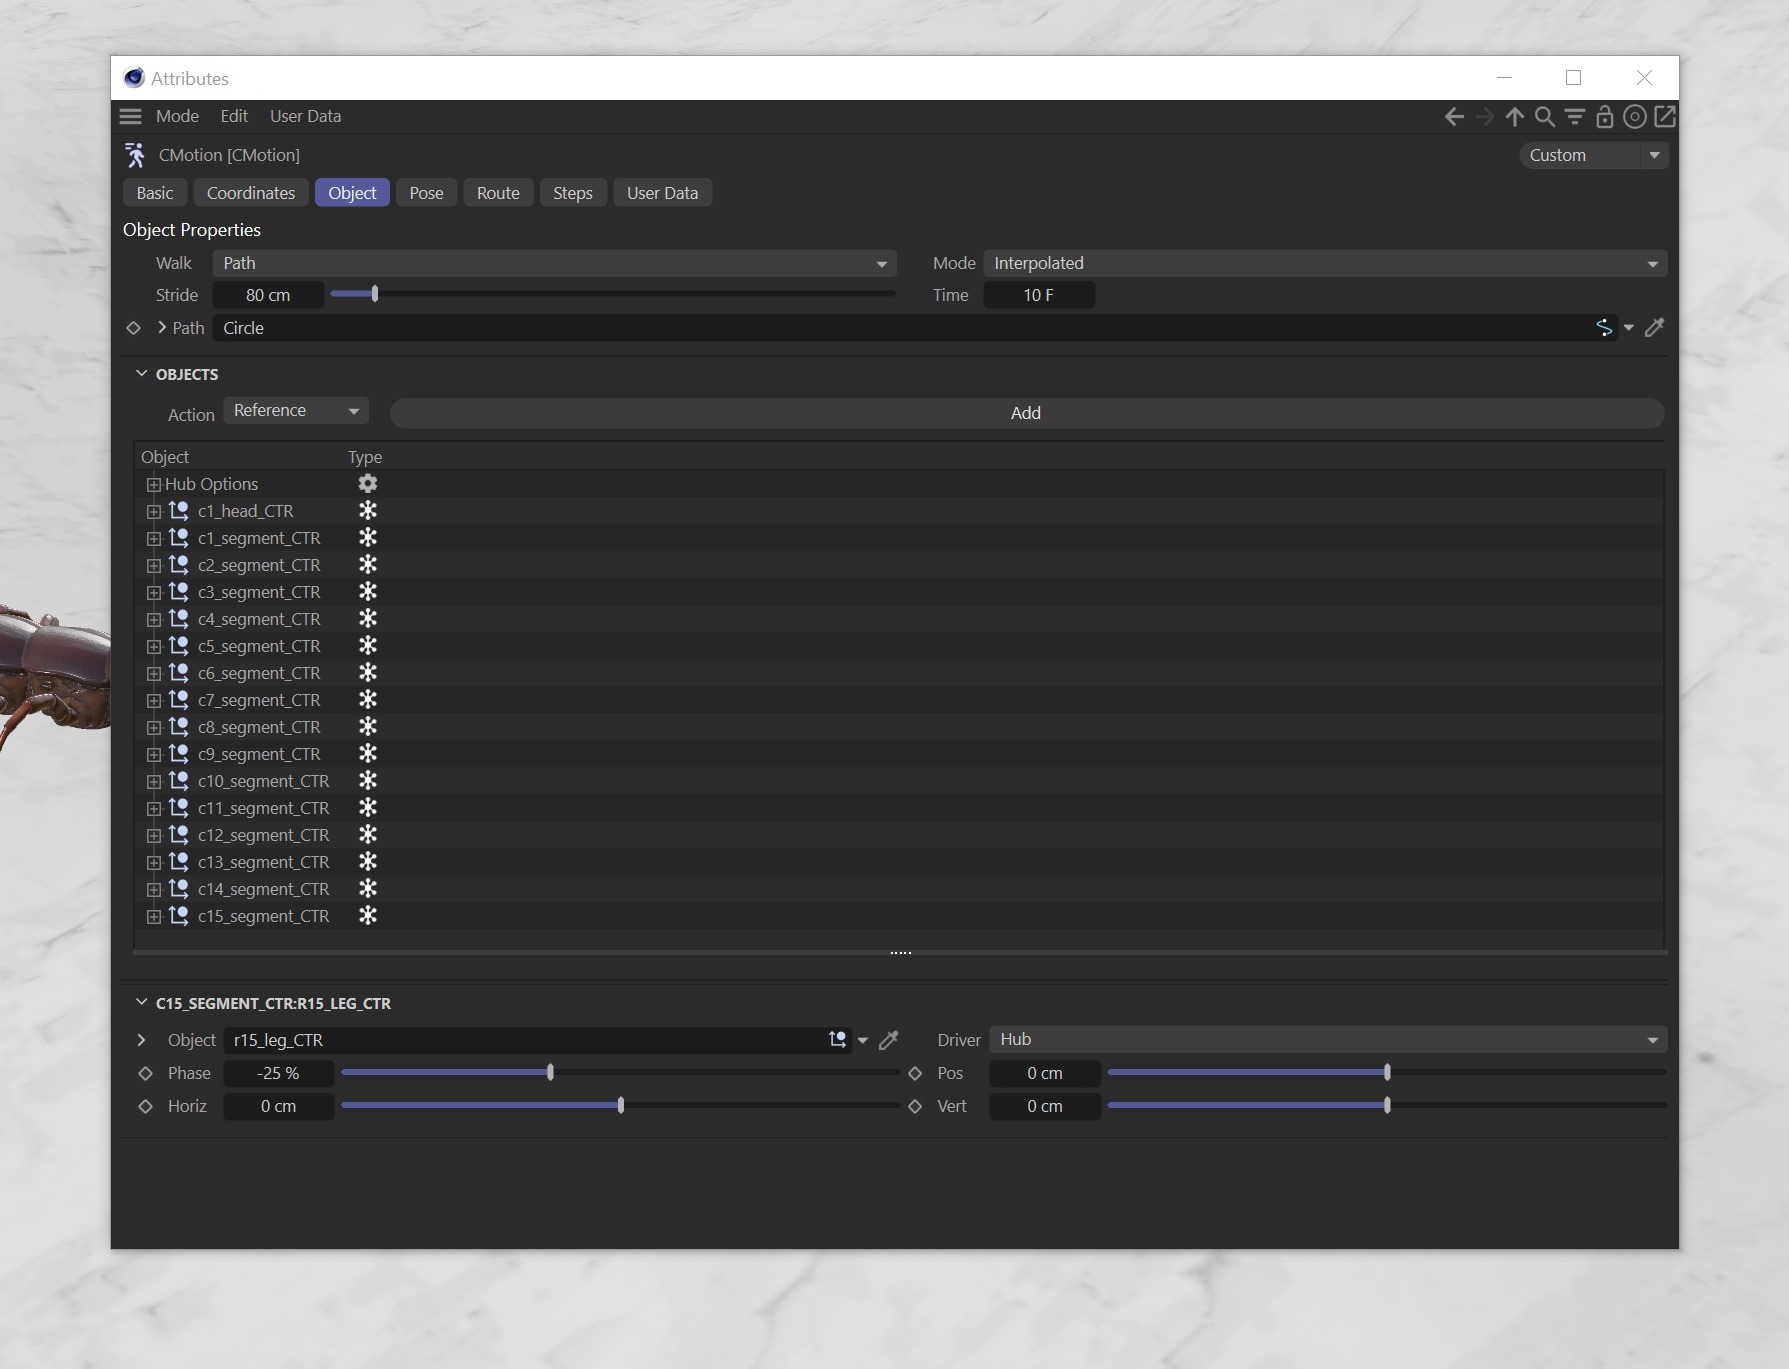
Task: Toggle the lock element icon
Action: point(1605,117)
